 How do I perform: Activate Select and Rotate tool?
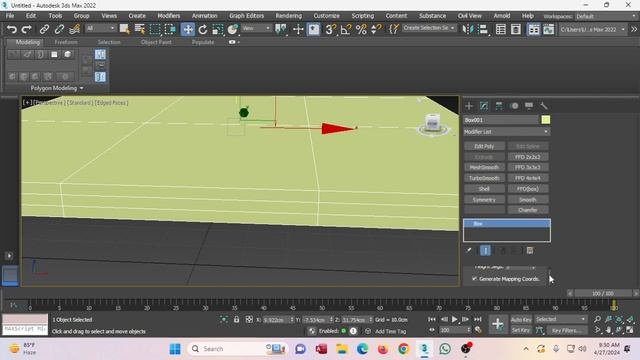coord(203,29)
